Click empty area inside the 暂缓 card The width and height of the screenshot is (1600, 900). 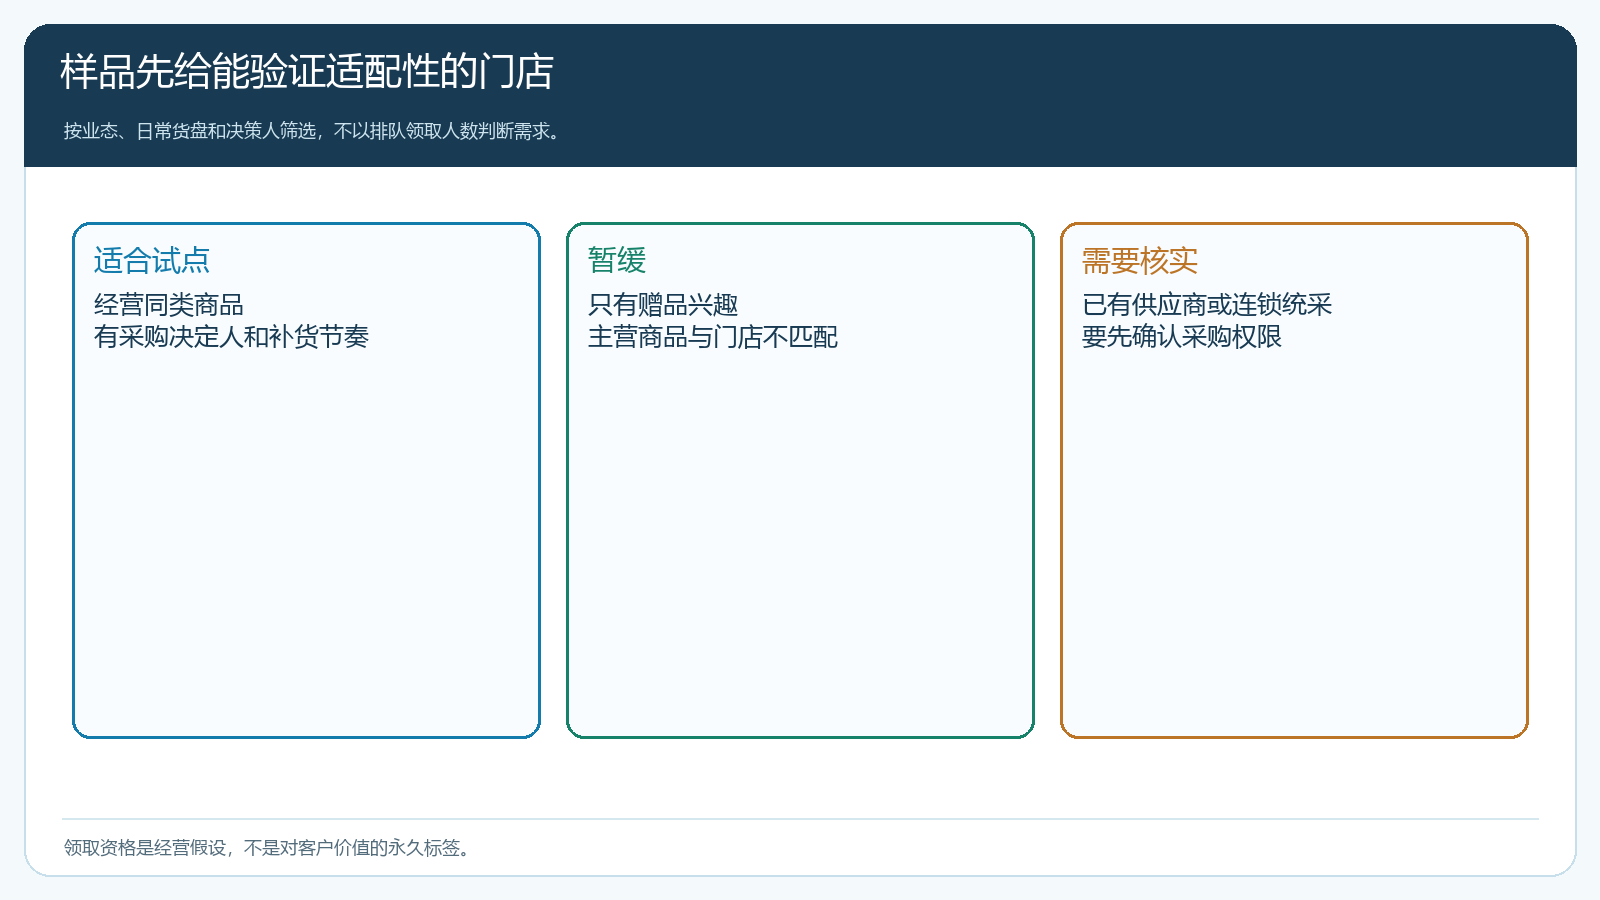point(800,540)
